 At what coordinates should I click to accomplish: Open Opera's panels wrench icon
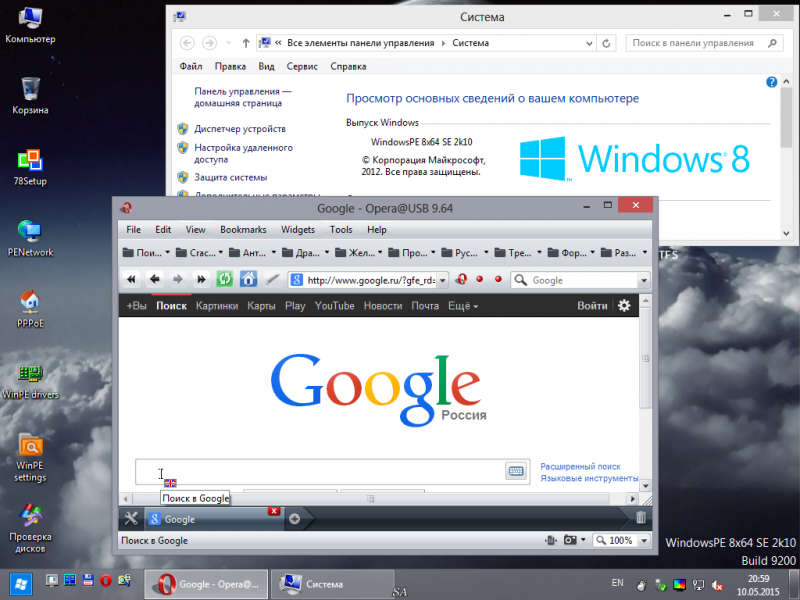(x=131, y=519)
